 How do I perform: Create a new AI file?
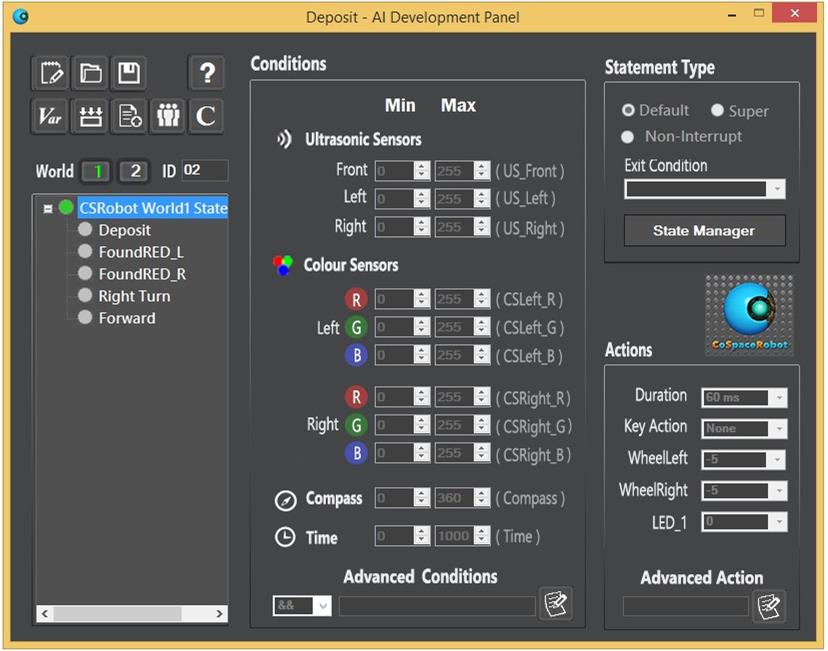point(50,73)
